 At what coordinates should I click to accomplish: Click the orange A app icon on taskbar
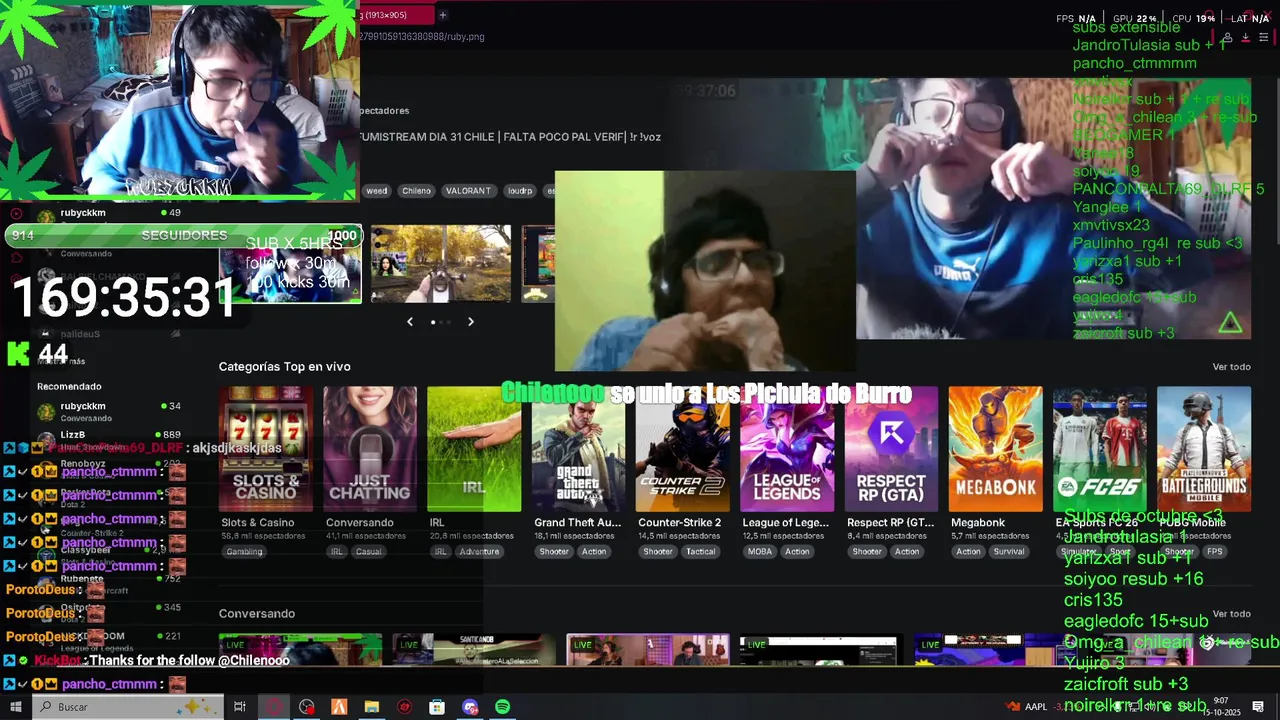339,707
